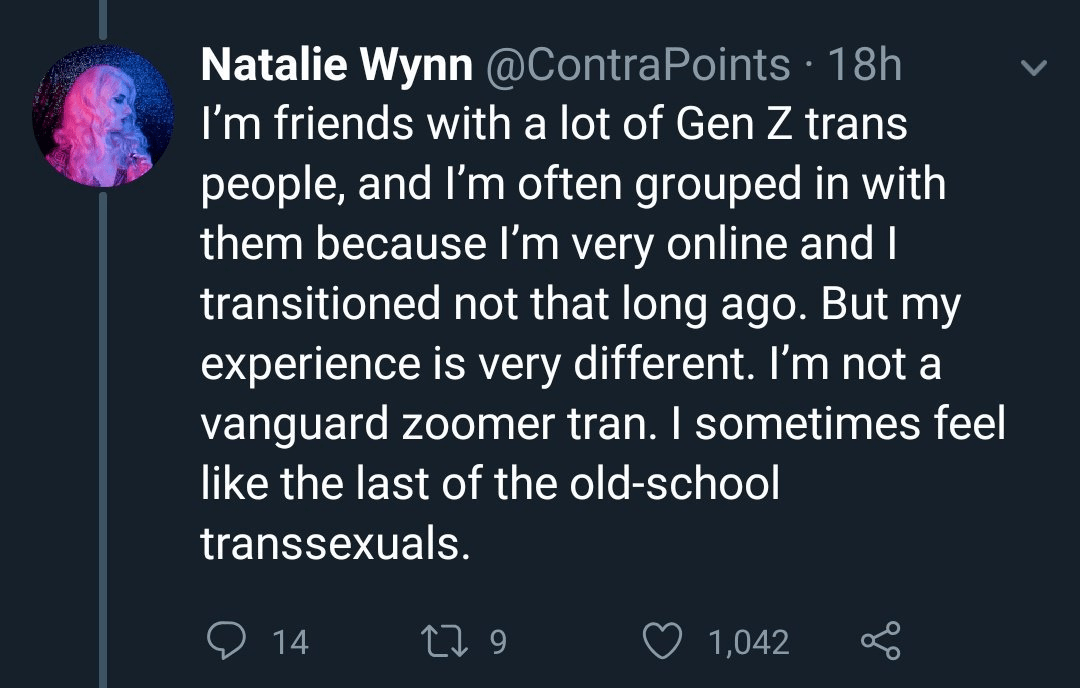Retweet this tweet using the arrows icon
Viewport: 1080px width, 688px height.
coord(444,640)
